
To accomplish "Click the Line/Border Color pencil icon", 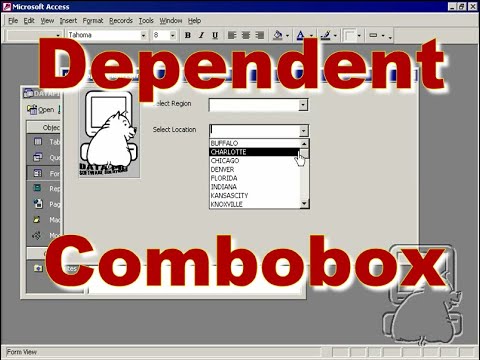I will pyautogui.click(x=325, y=35).
